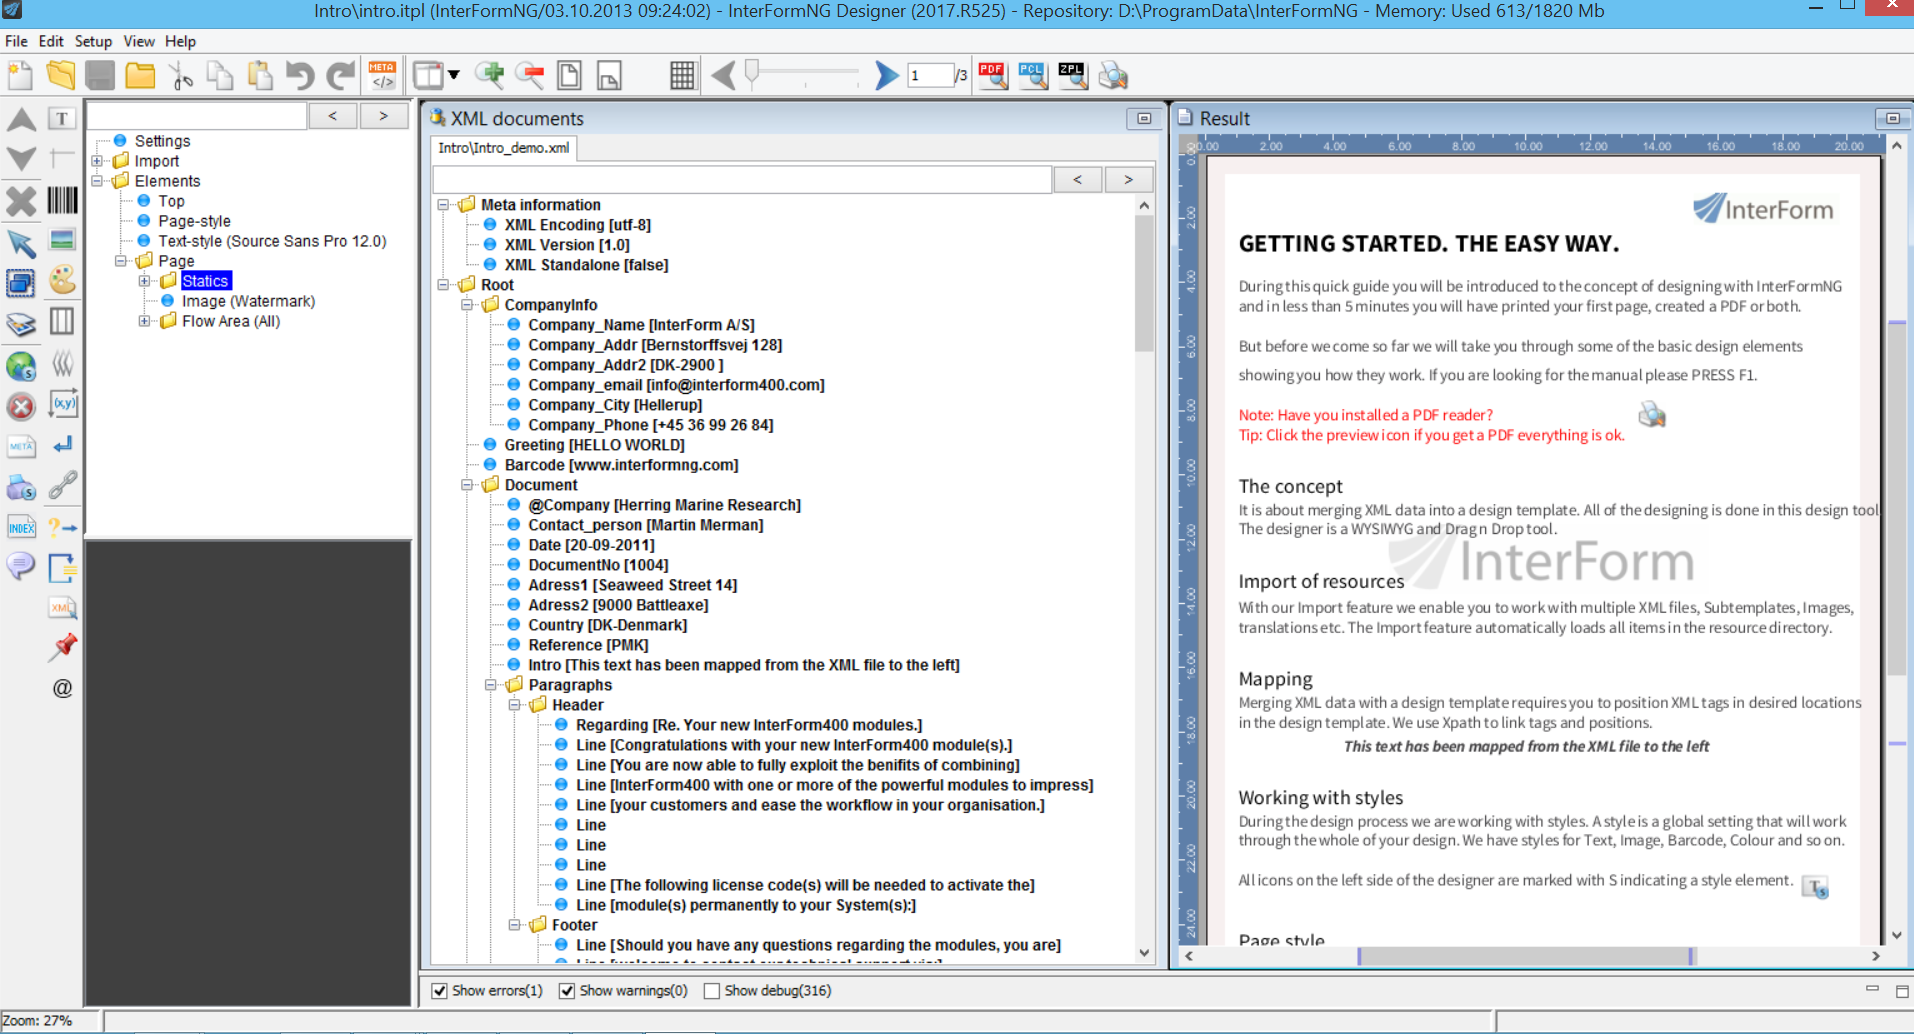Image resolution: width=1914 pixels, height=1034 pixels.
Task: Click the Result horizontal scrollbar thumb
Action: click(1525, 956)
